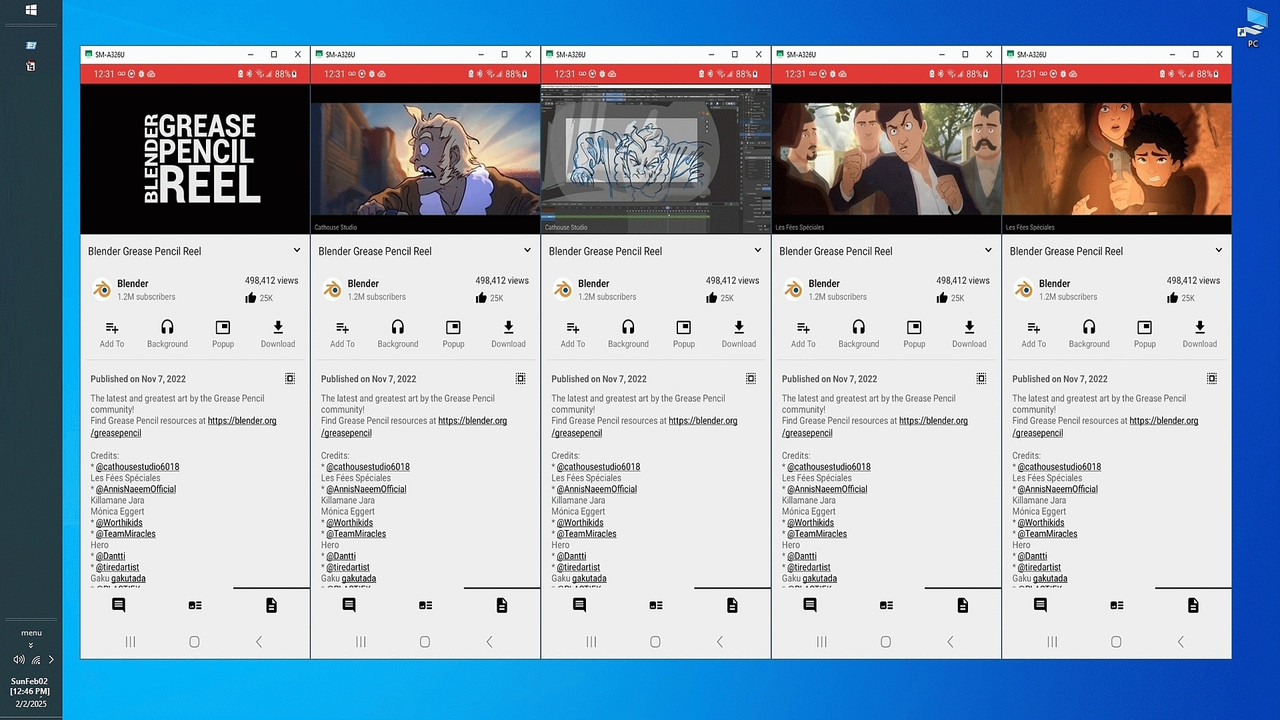Screen dimensions: 1280x720
Task: Tap Popup in the mustached-men video window
Action: [x=914, y=334]
